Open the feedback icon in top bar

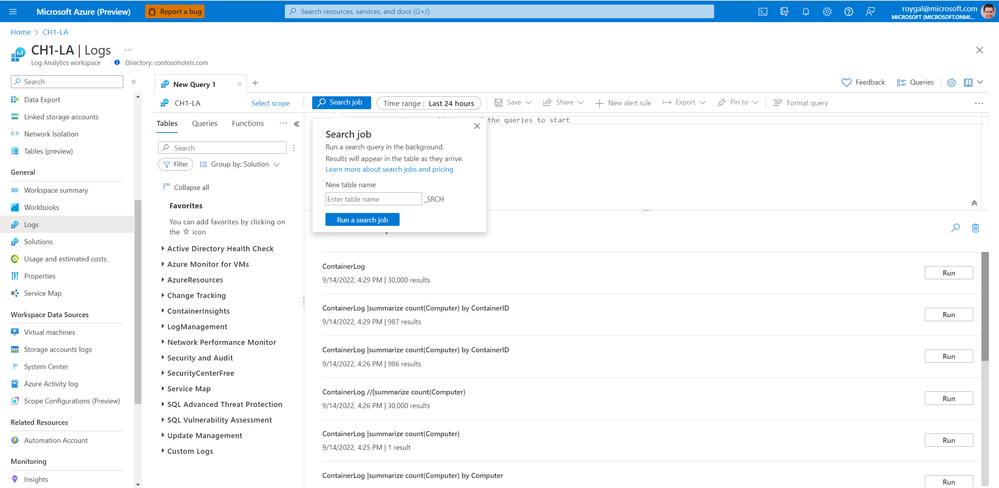click(870, 11)
